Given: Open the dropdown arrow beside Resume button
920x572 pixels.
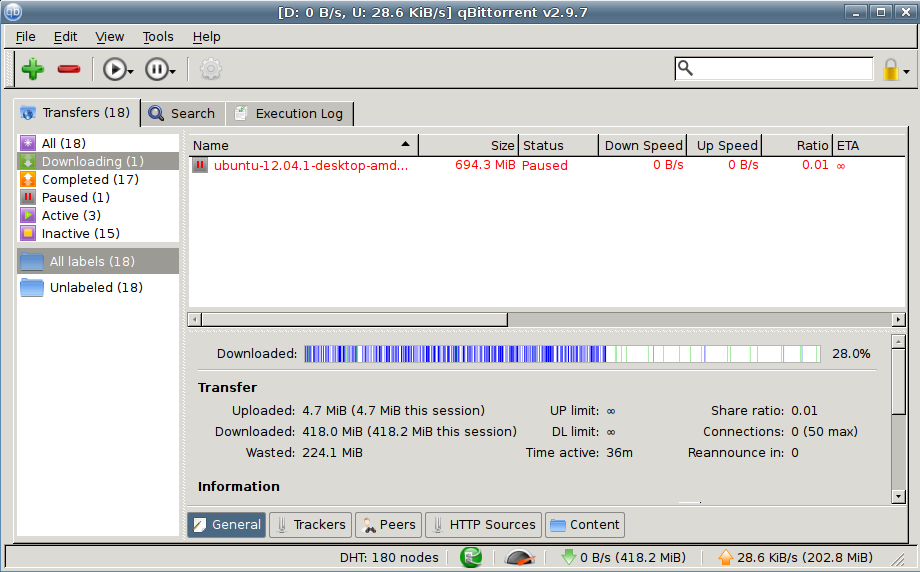Looking at the screenshot, I should coord(130,72).
